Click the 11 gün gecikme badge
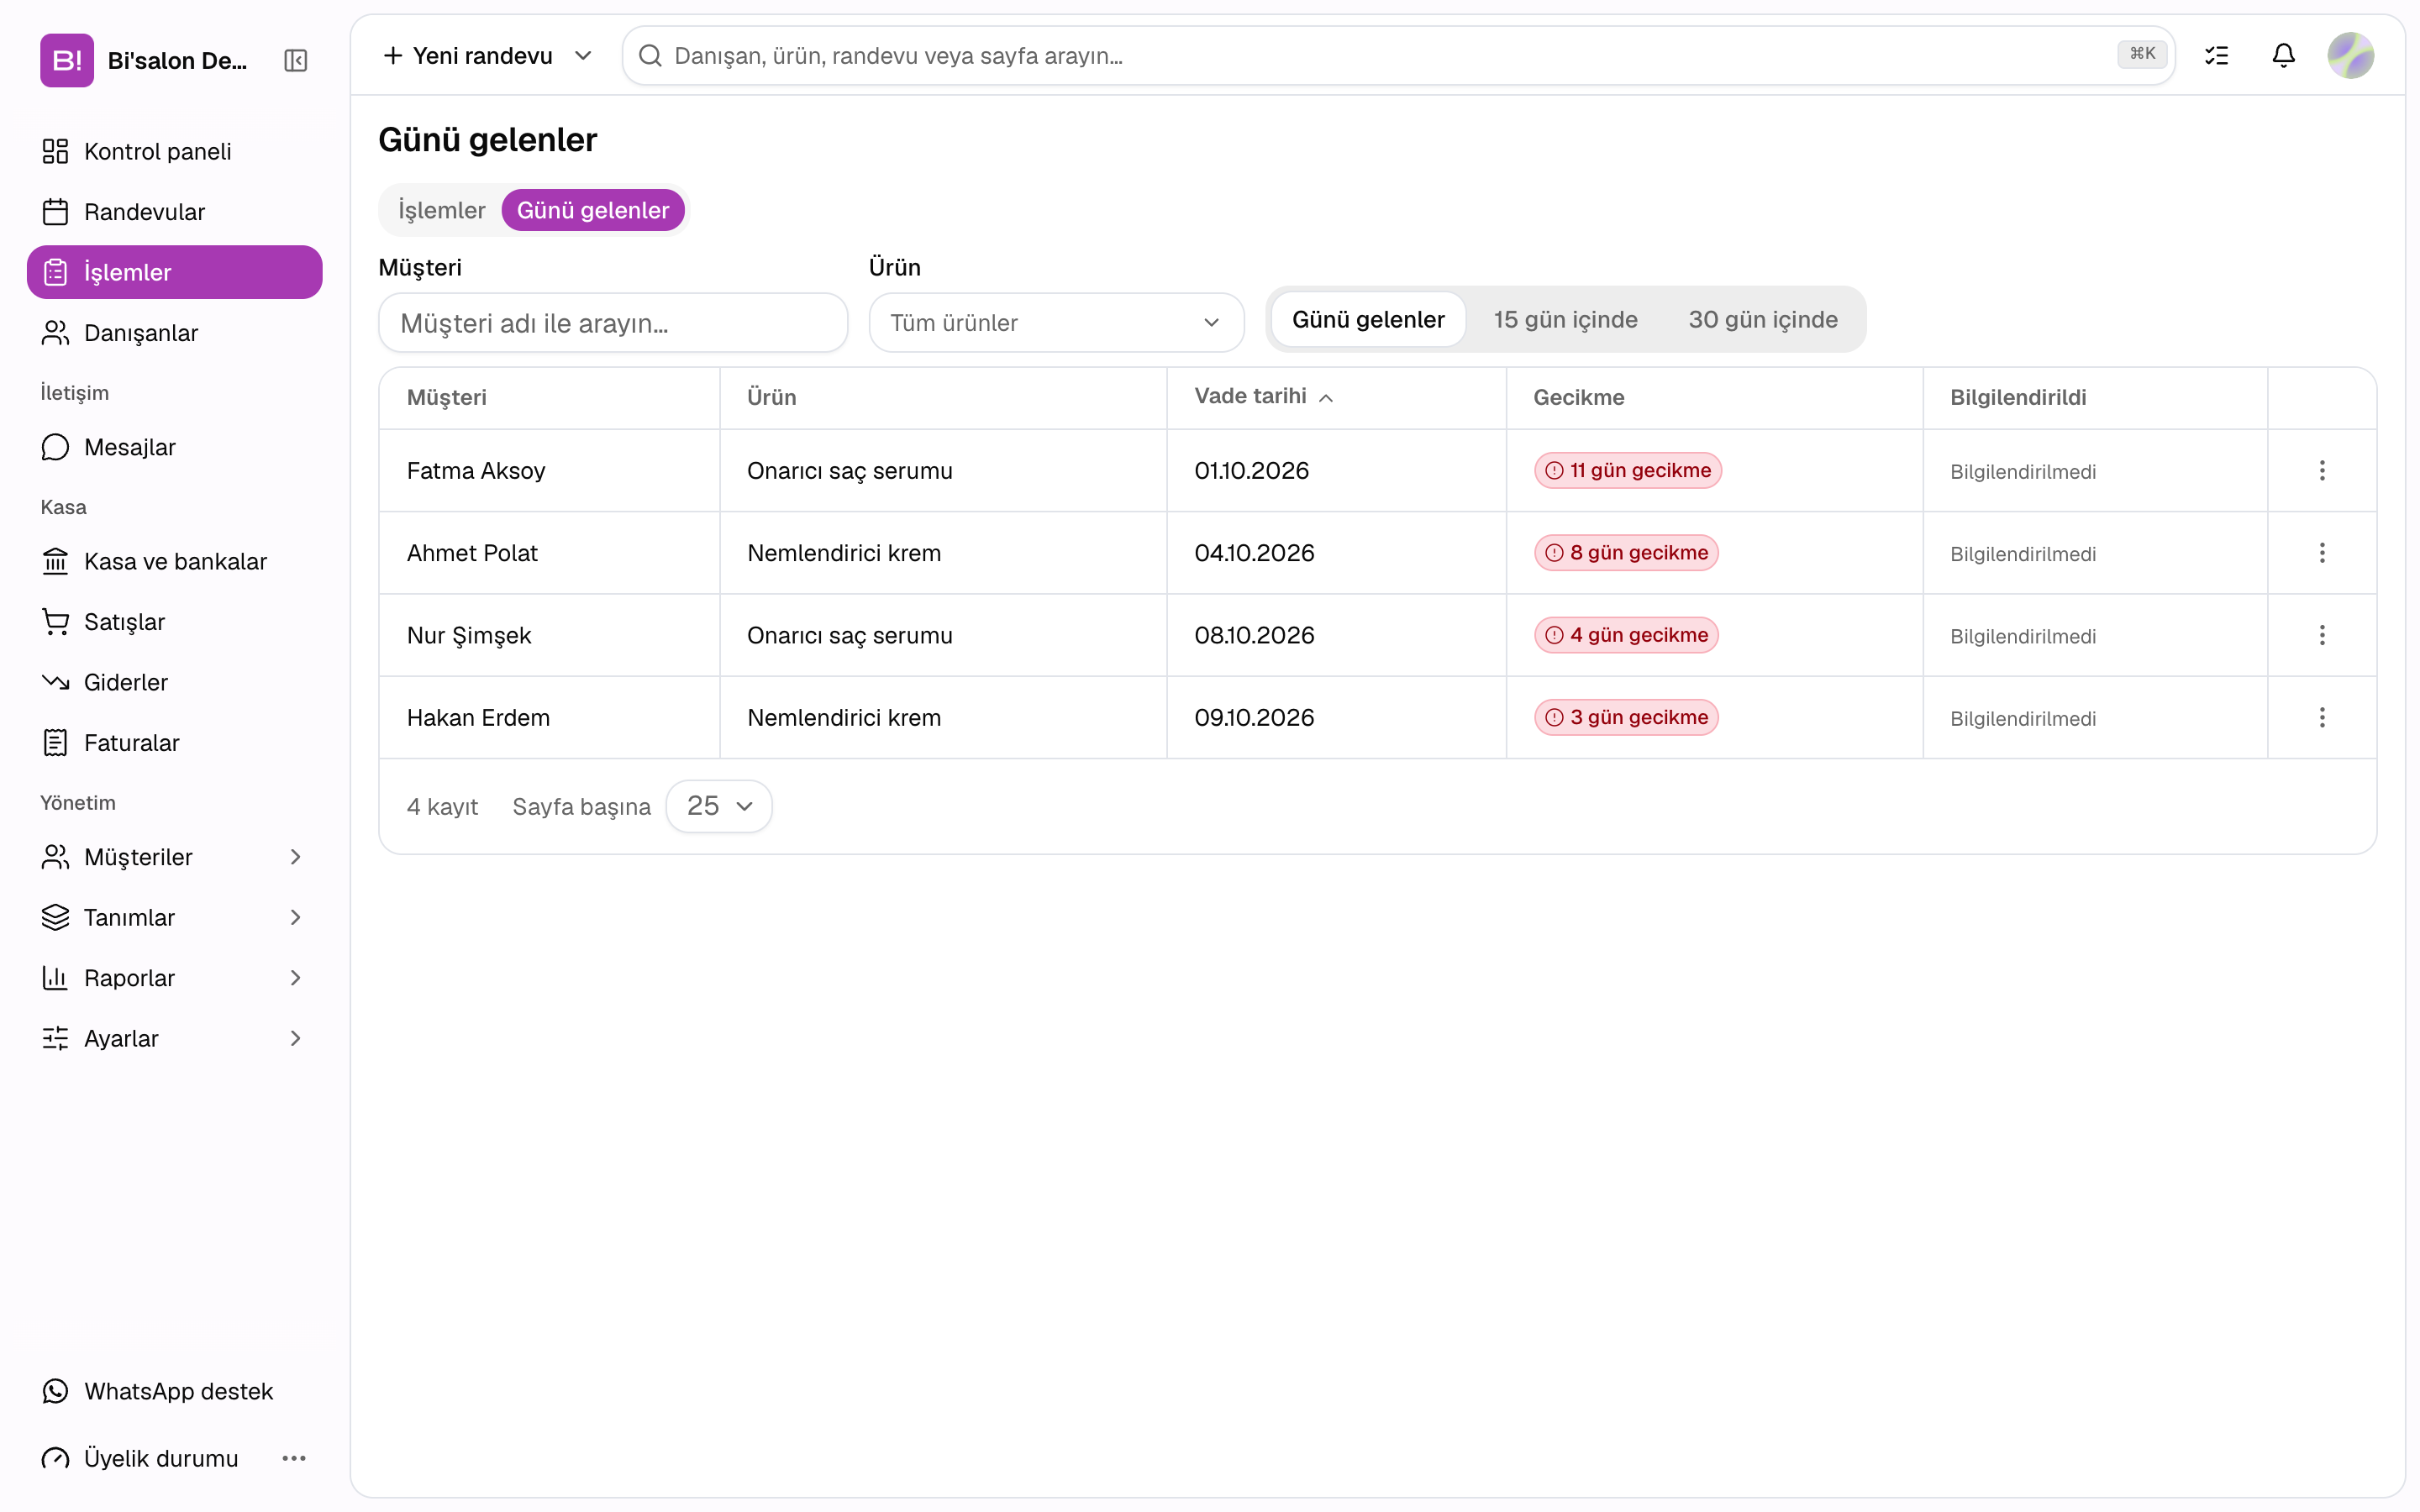 pyautogui.click(x=1628, y=470)
